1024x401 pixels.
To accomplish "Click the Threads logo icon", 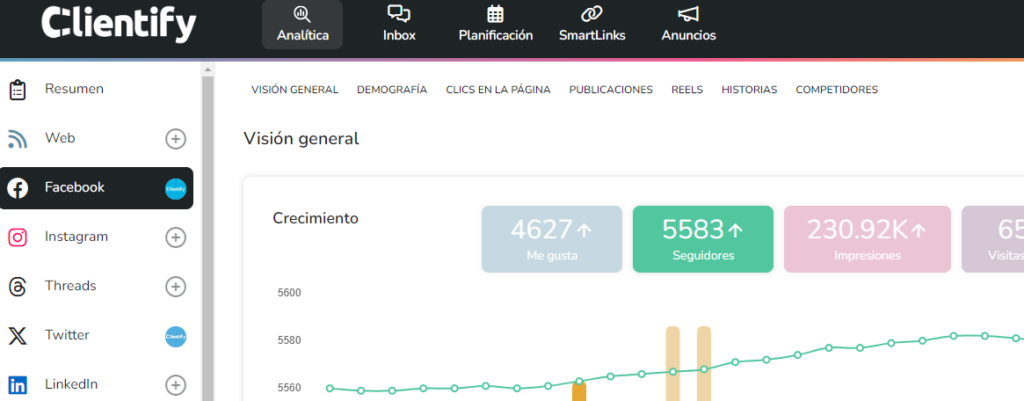I will click(x=18, y=287).
